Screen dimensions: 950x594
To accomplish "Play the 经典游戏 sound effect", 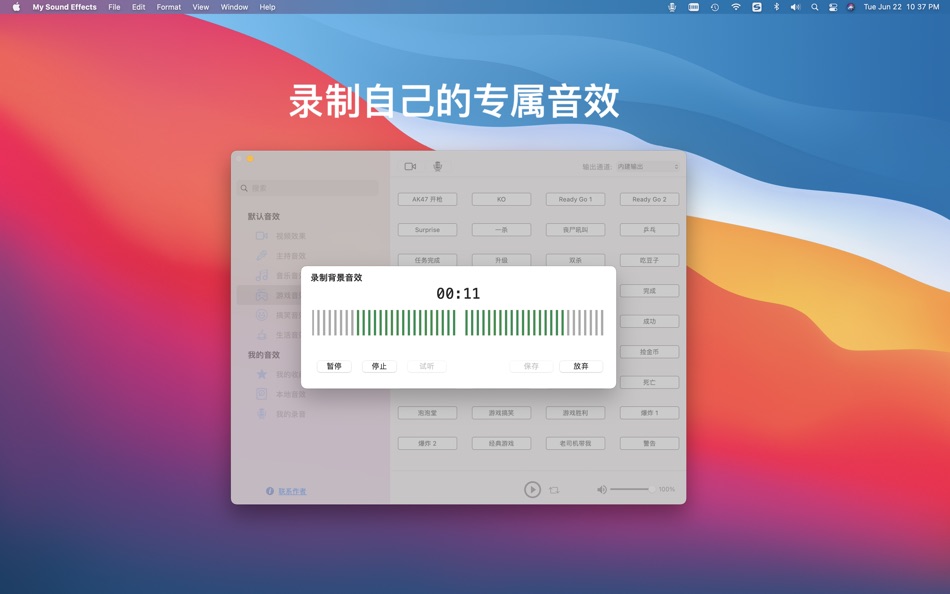I will point(501,443).
